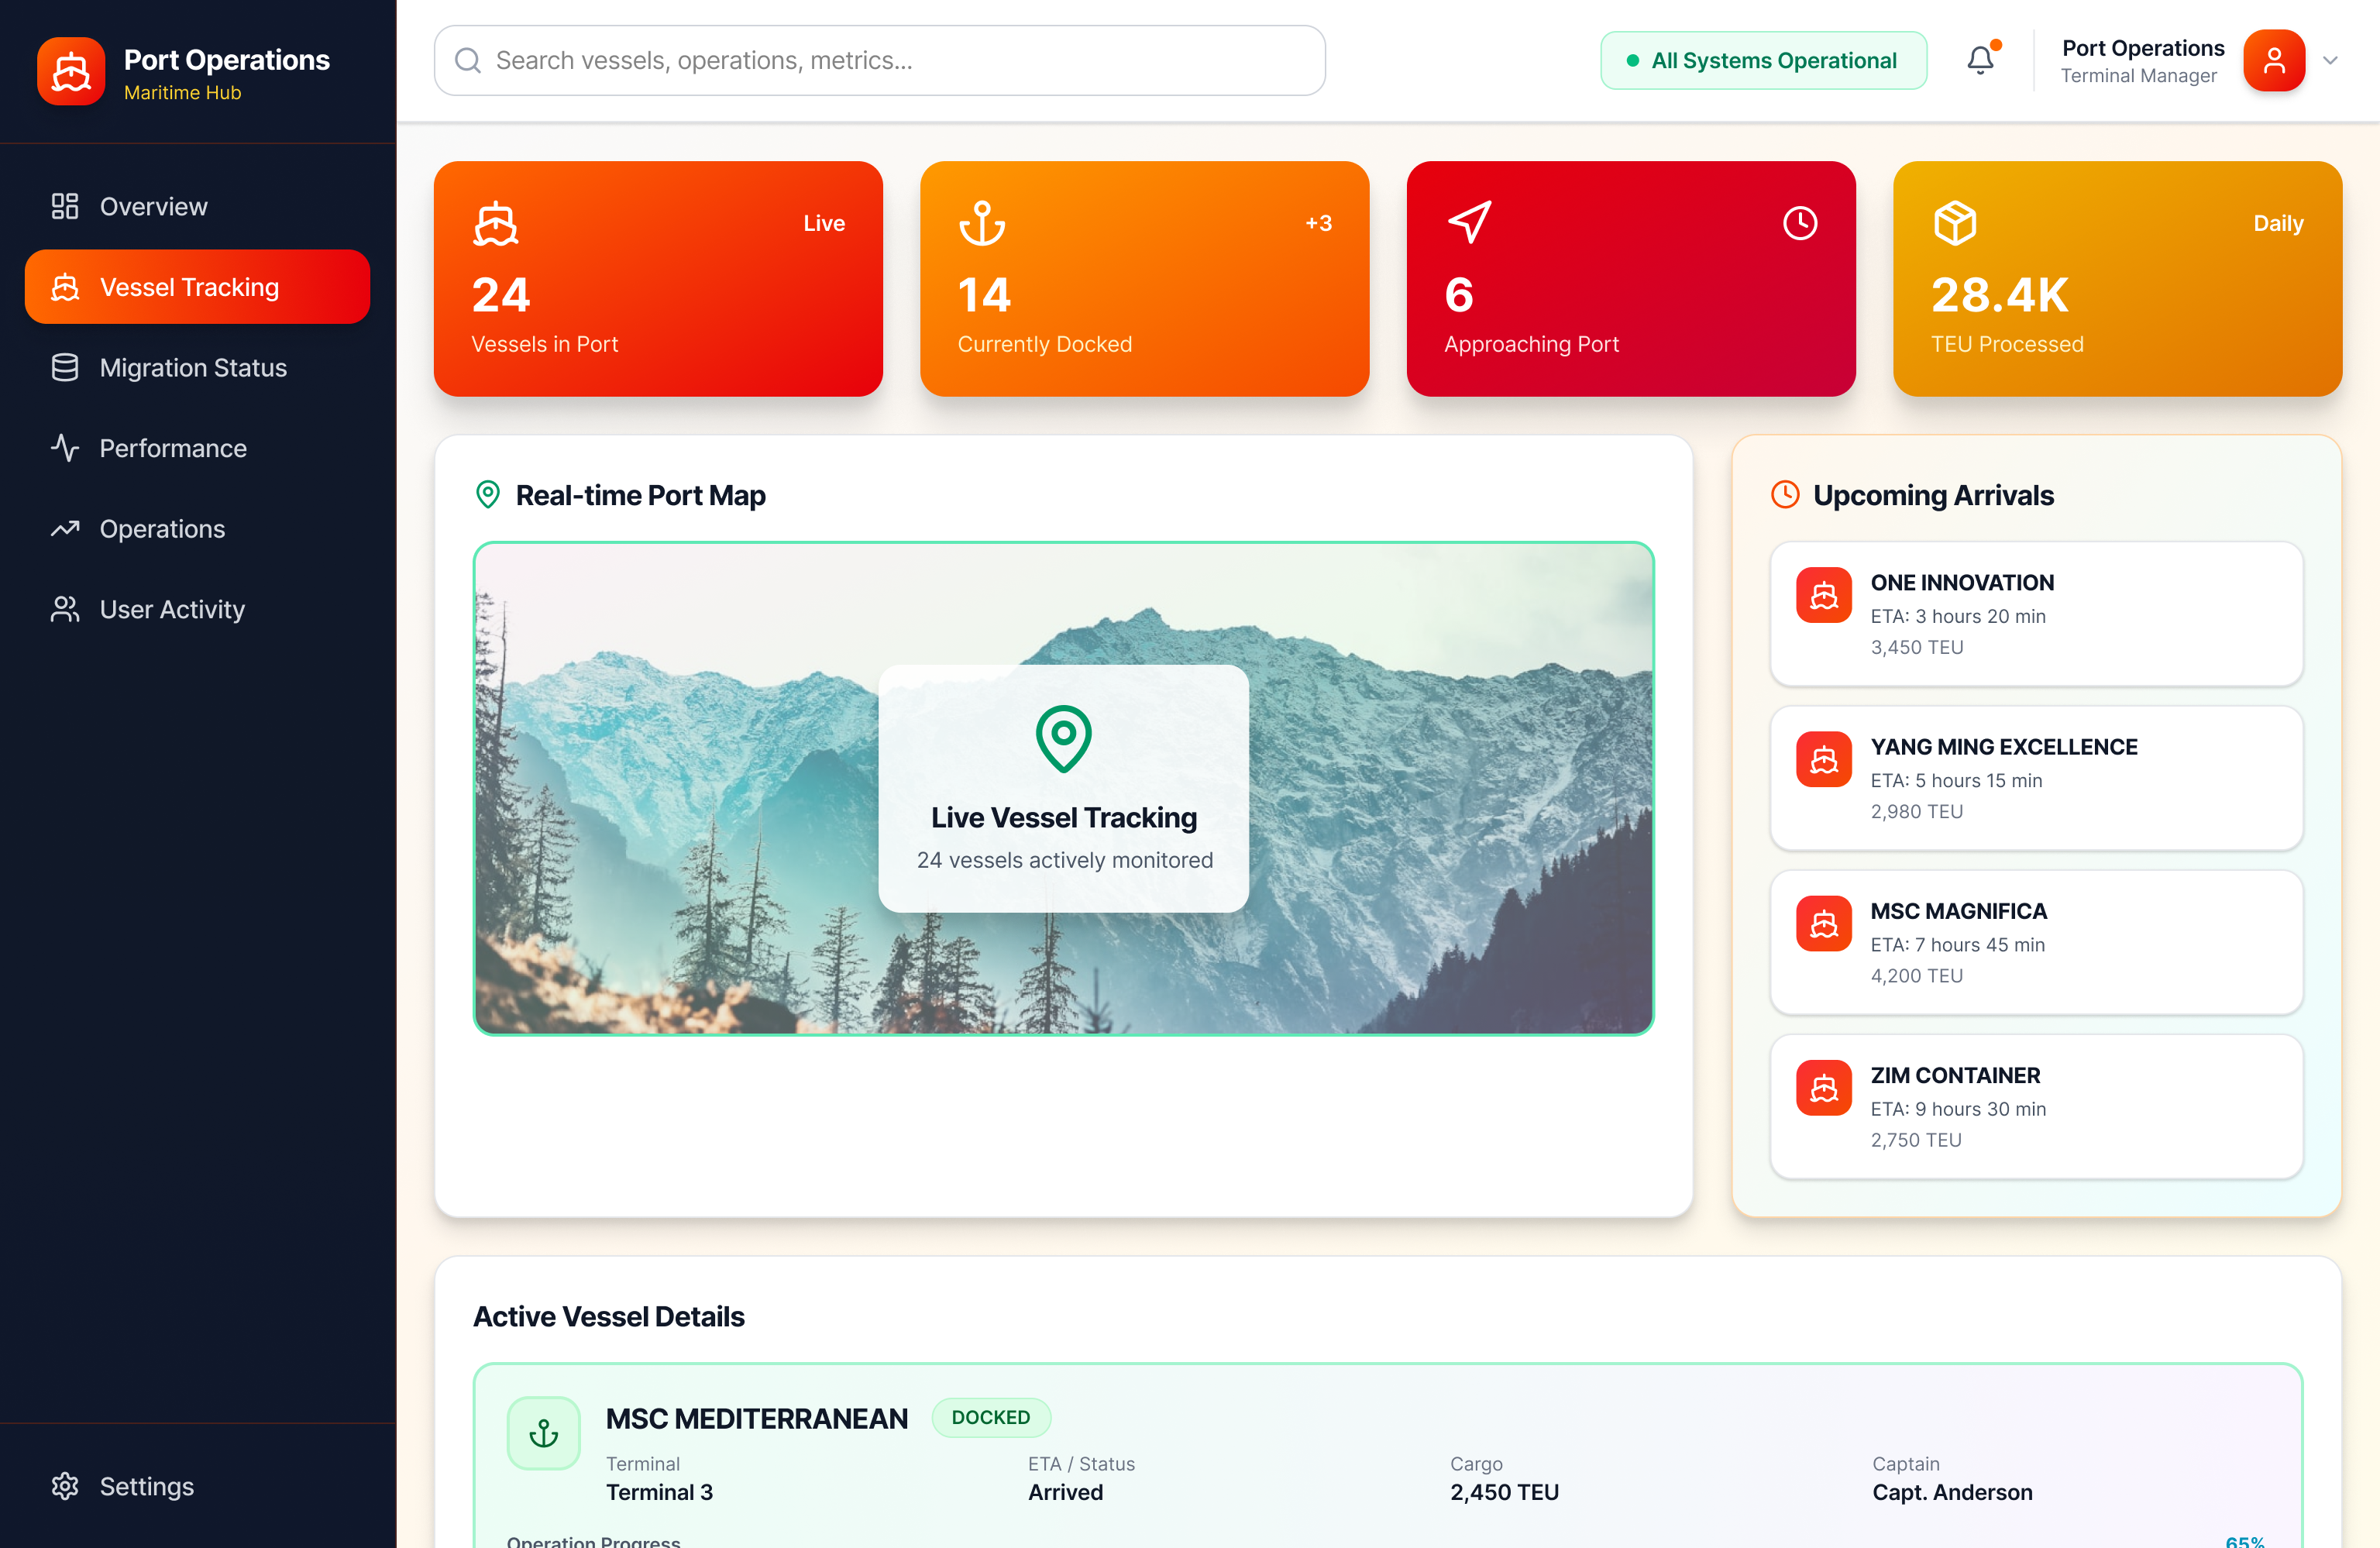
Task: Click the All Systems Operational badge
Action: click(1763, 60)
